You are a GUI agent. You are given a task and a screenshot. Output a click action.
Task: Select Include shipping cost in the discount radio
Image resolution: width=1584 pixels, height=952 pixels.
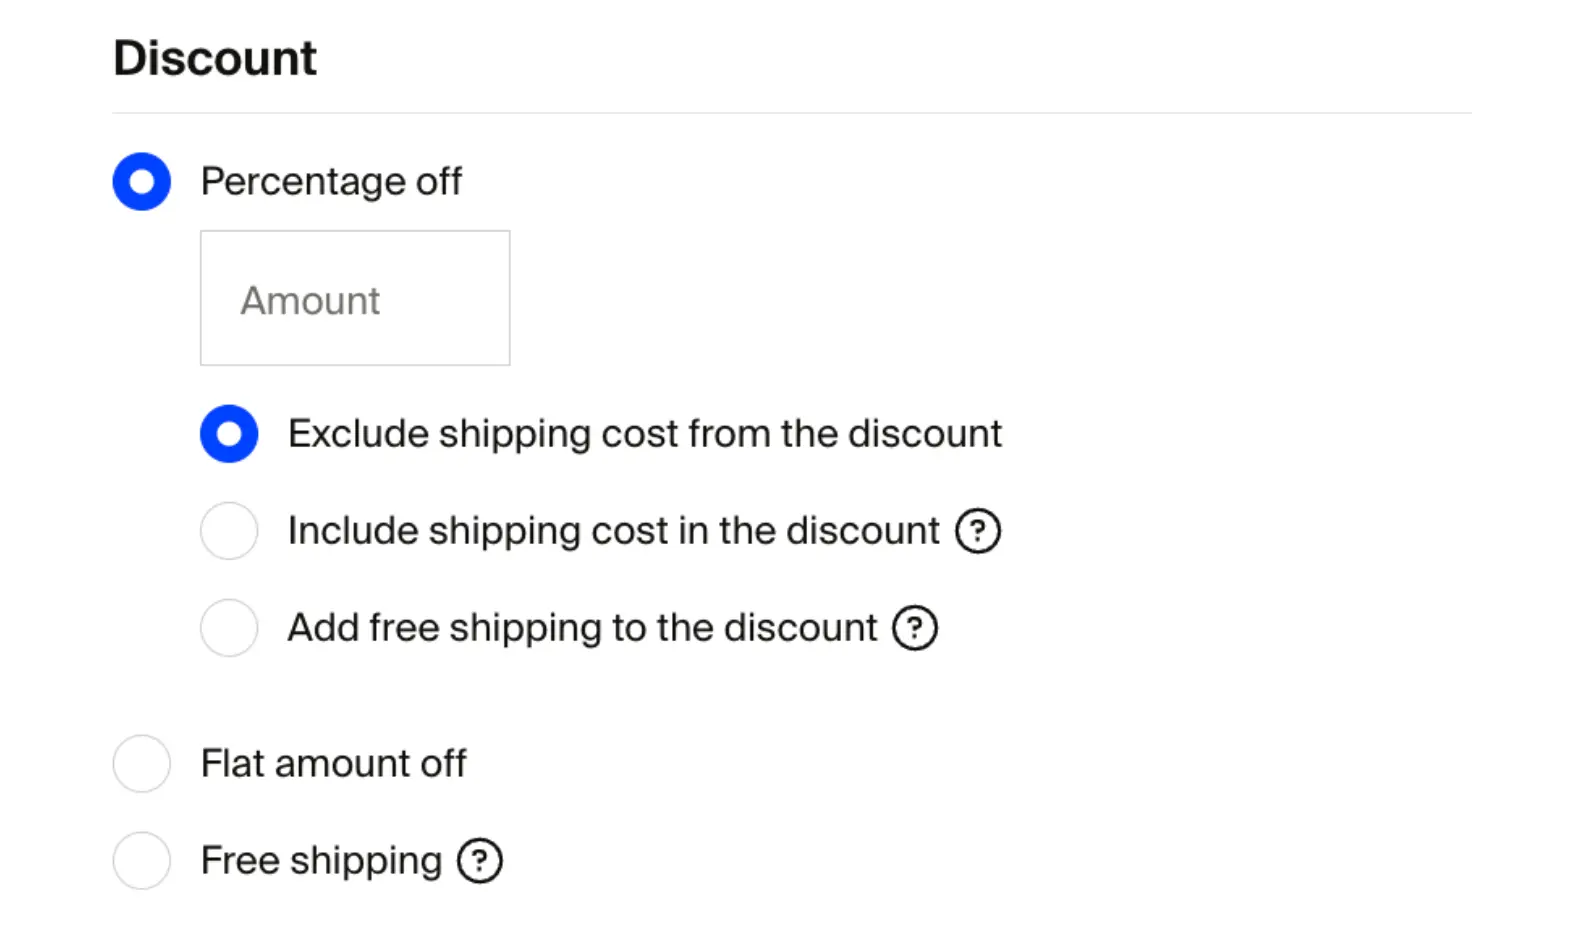229,531
